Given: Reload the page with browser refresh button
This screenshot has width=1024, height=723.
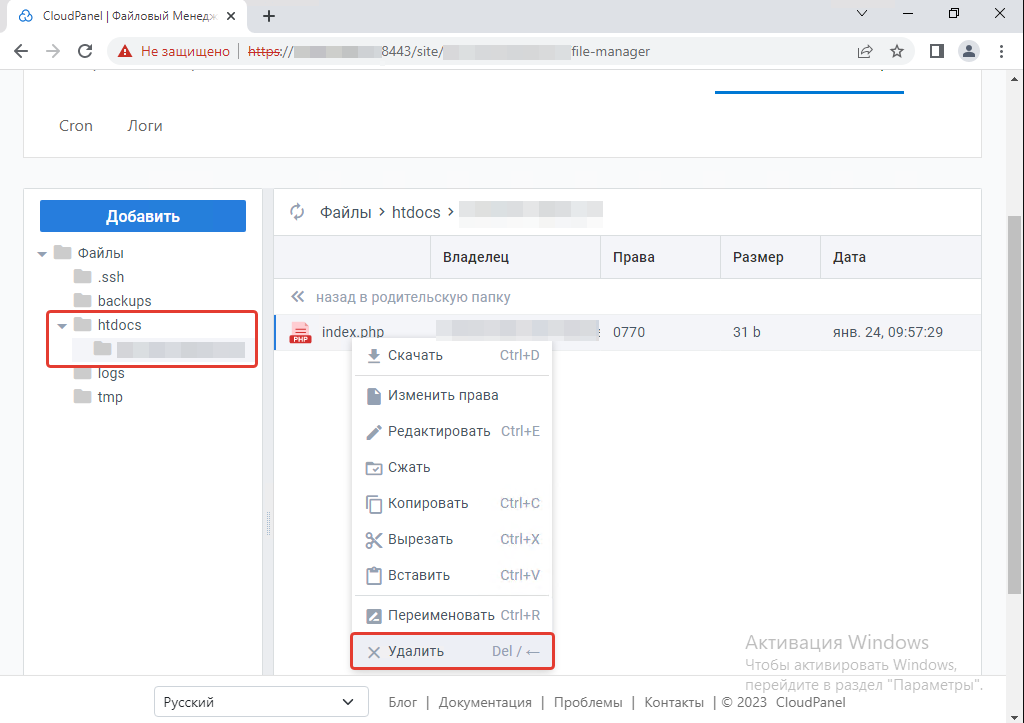Looking at the screenshot, I should click(86, 51).
